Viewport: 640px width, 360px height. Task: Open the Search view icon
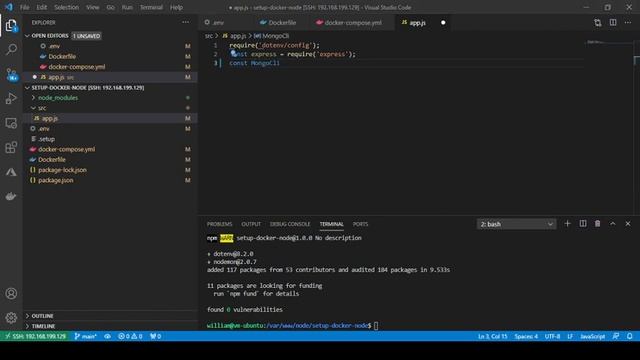pos(11,50)
